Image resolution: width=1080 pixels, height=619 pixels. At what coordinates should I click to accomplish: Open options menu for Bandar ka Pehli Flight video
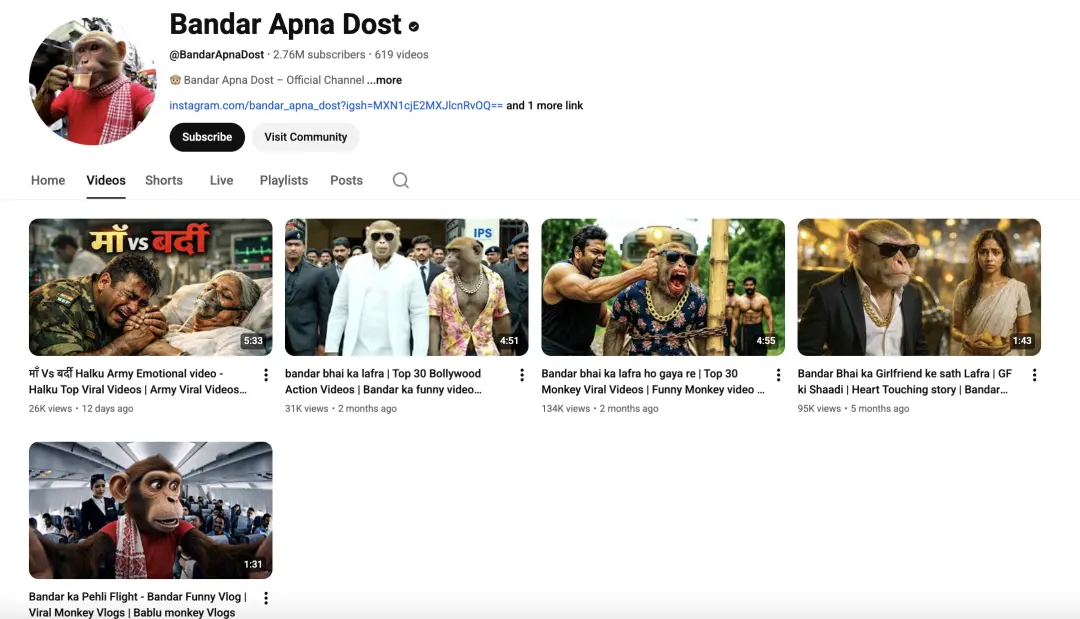tap(266, 598)
